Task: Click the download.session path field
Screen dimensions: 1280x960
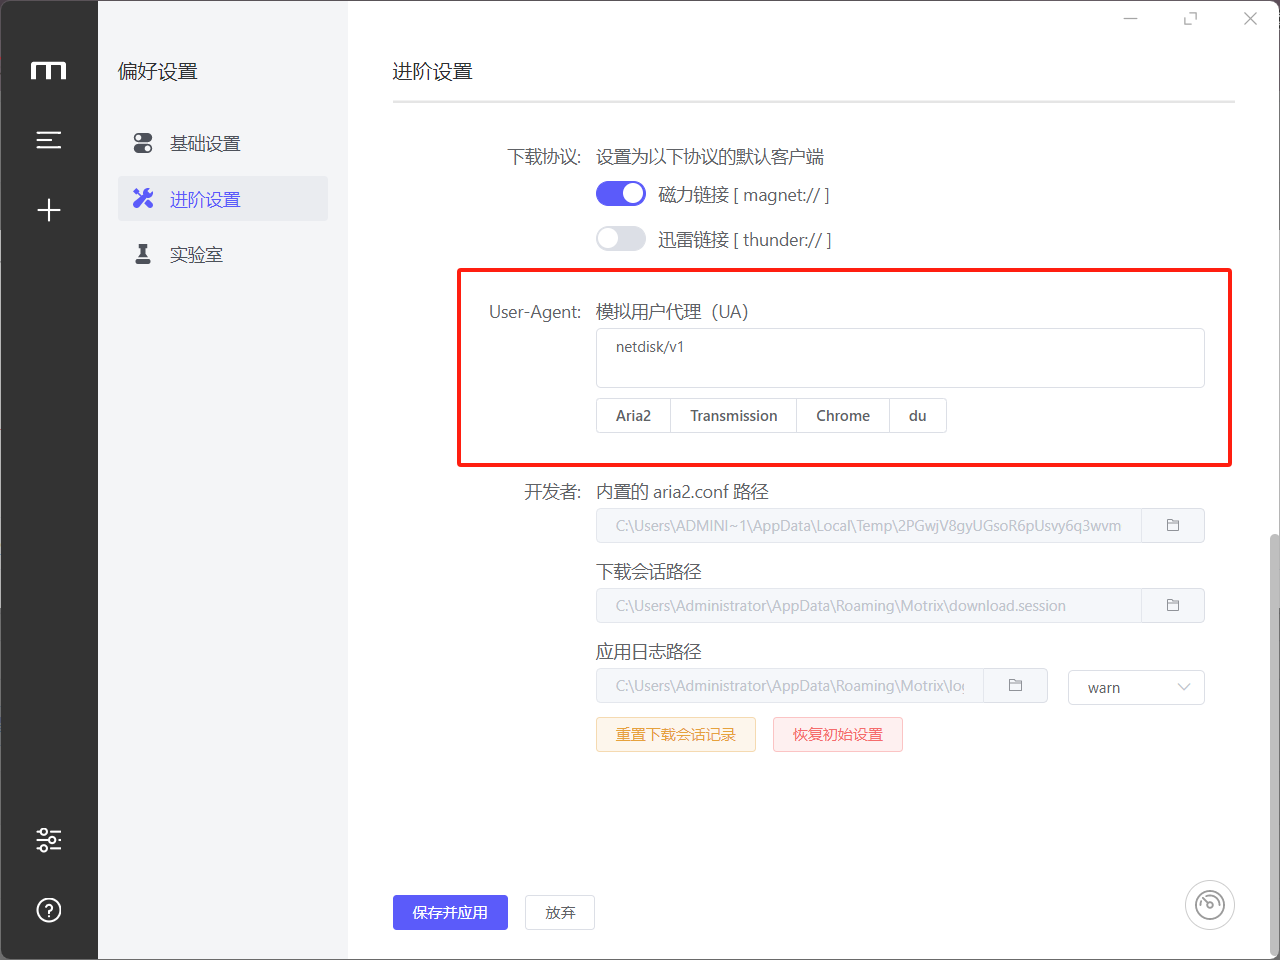Action: click(869, 605)
